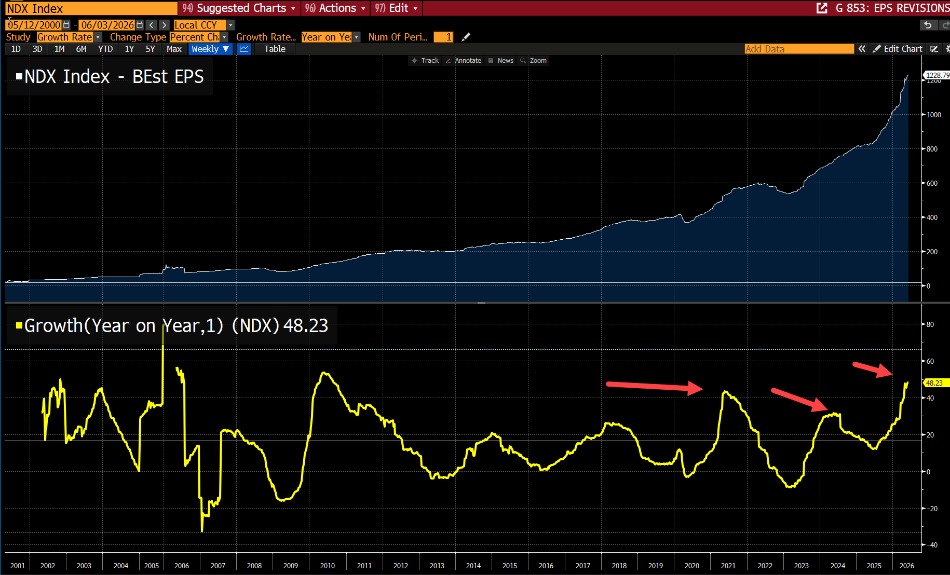Click the NDX Index - BEst EPS legend marker
The height and width of the screenshot is (575, 950).
click(19, 76)
